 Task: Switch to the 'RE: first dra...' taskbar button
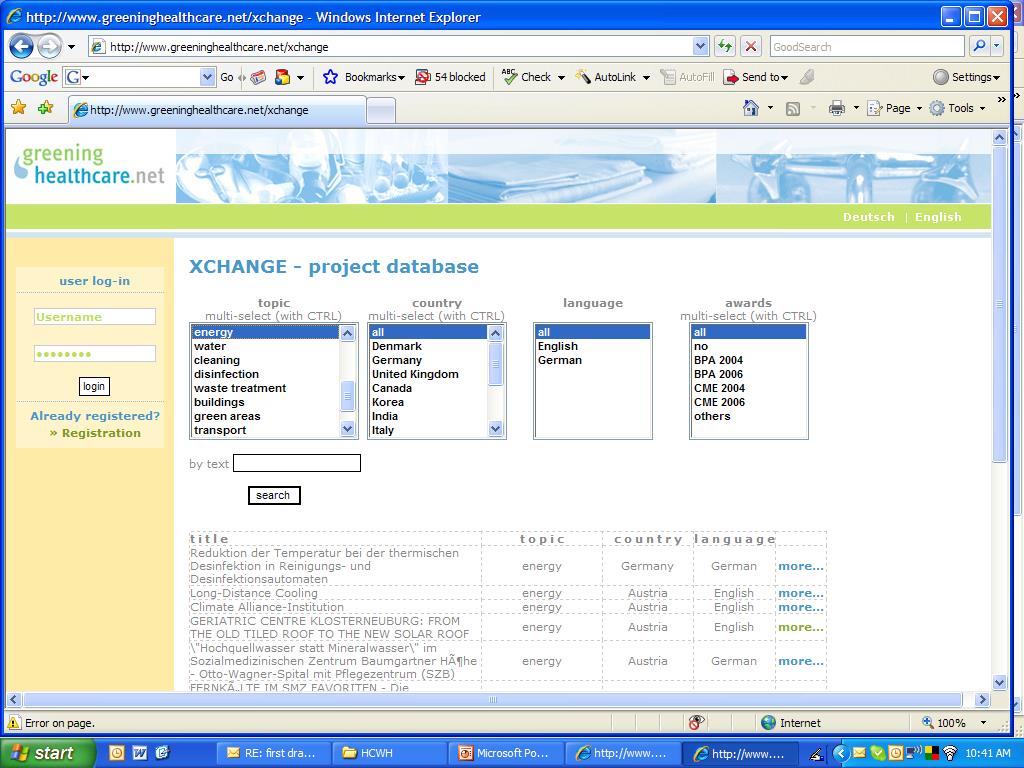point(272,753)
